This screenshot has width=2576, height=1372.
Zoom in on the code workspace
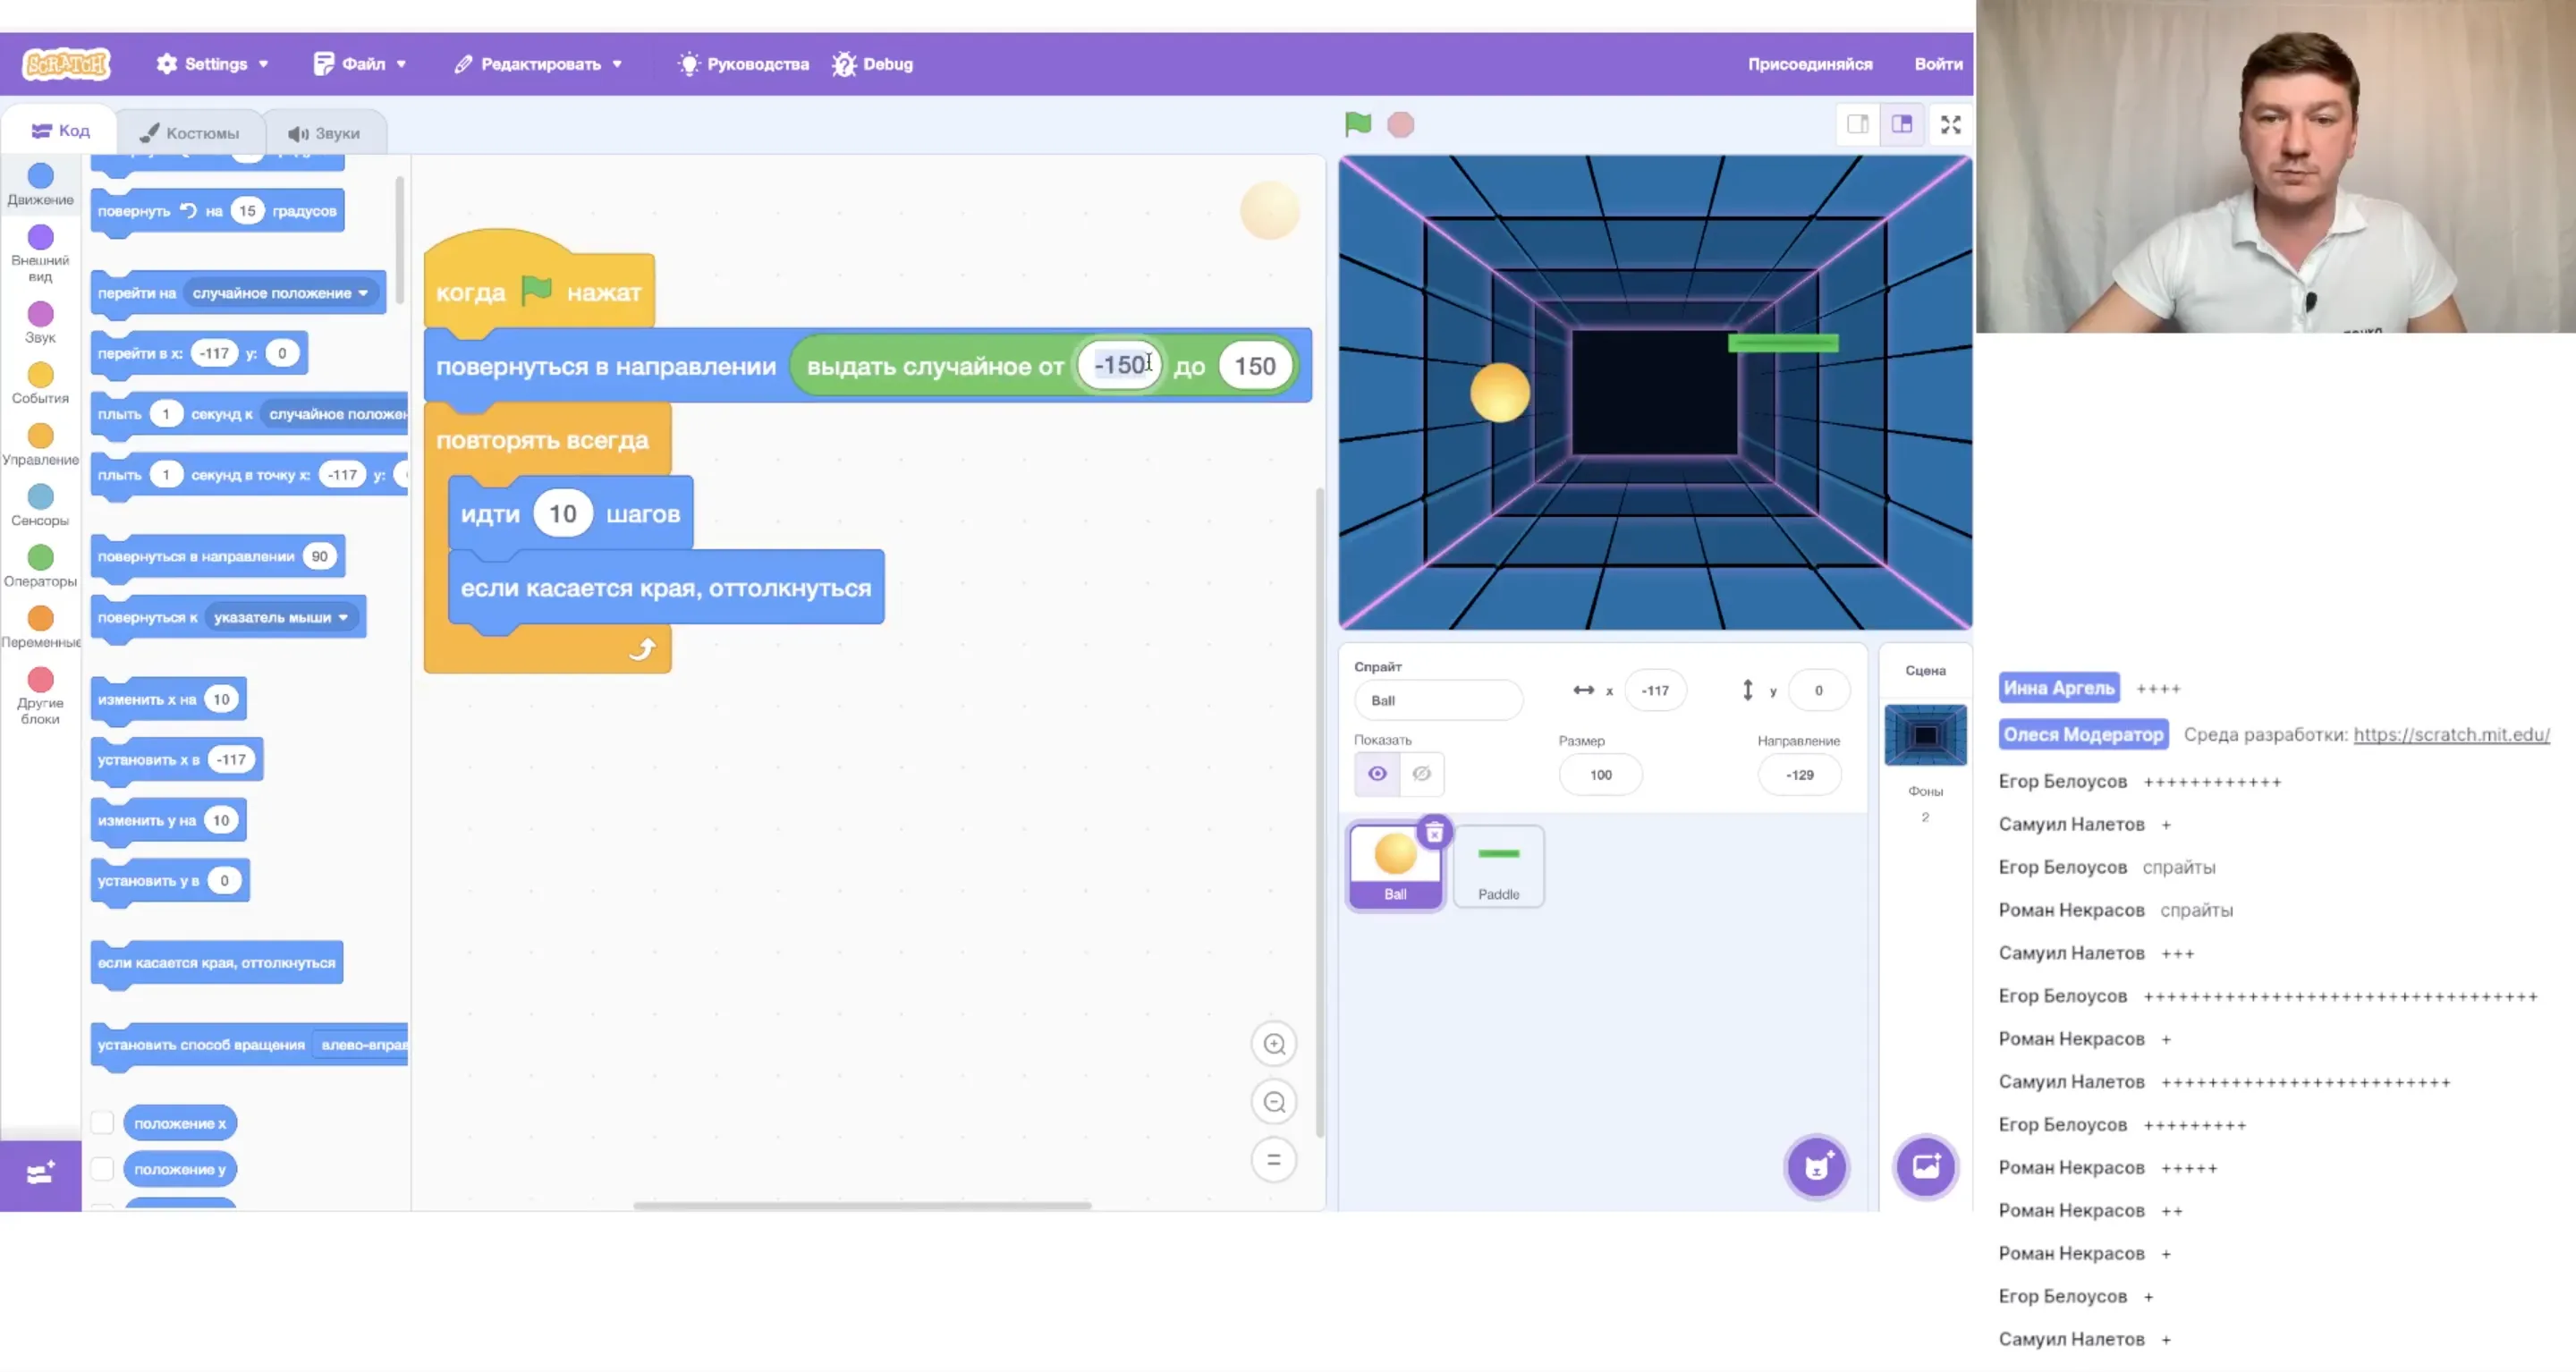tap(1273, 1044)
